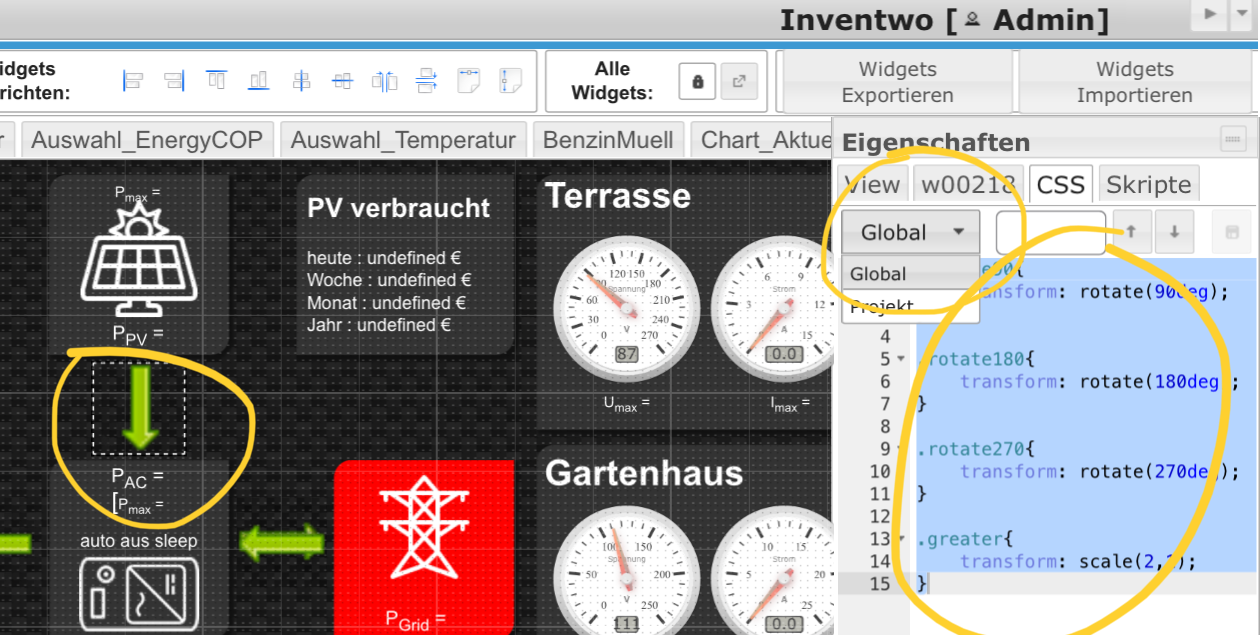The height and width of the screenshot is (635, 1260).
Task: Click the 'PV verbraucht' heading
Action: point(399,208)
